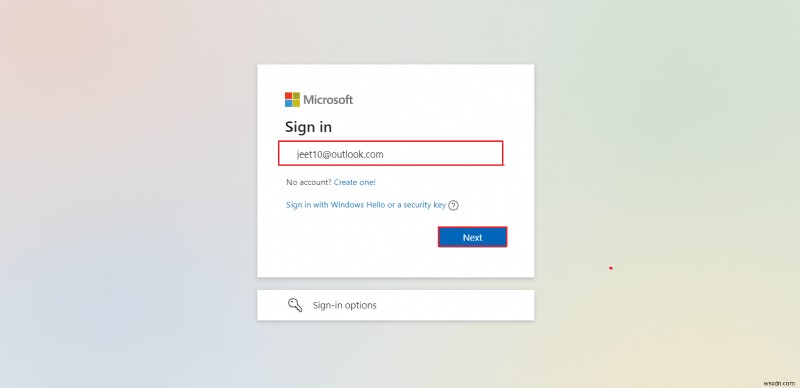Viewport: 800px width, 388px height.
Task: Click the blue Next button
Action: click(x=472, y=237)
